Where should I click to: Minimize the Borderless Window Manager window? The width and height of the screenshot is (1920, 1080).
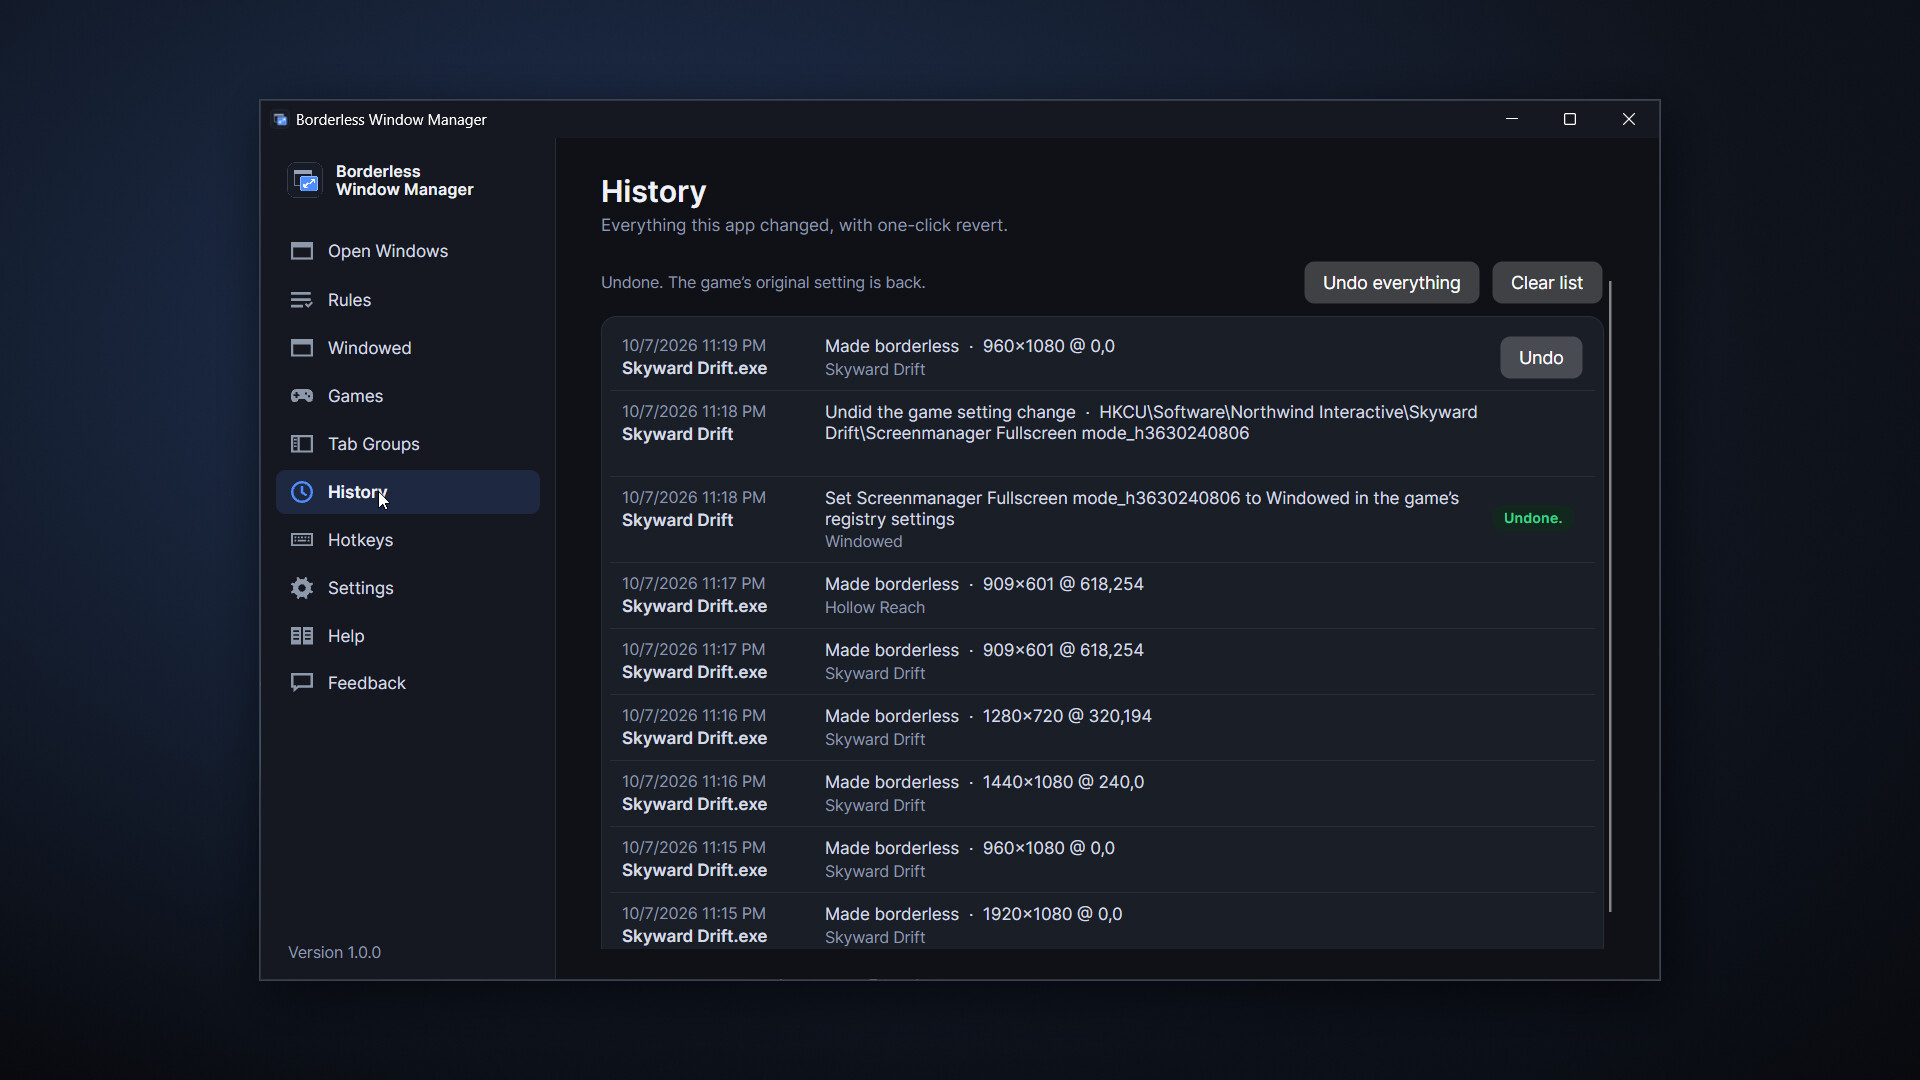click(x=1512, y=119)
